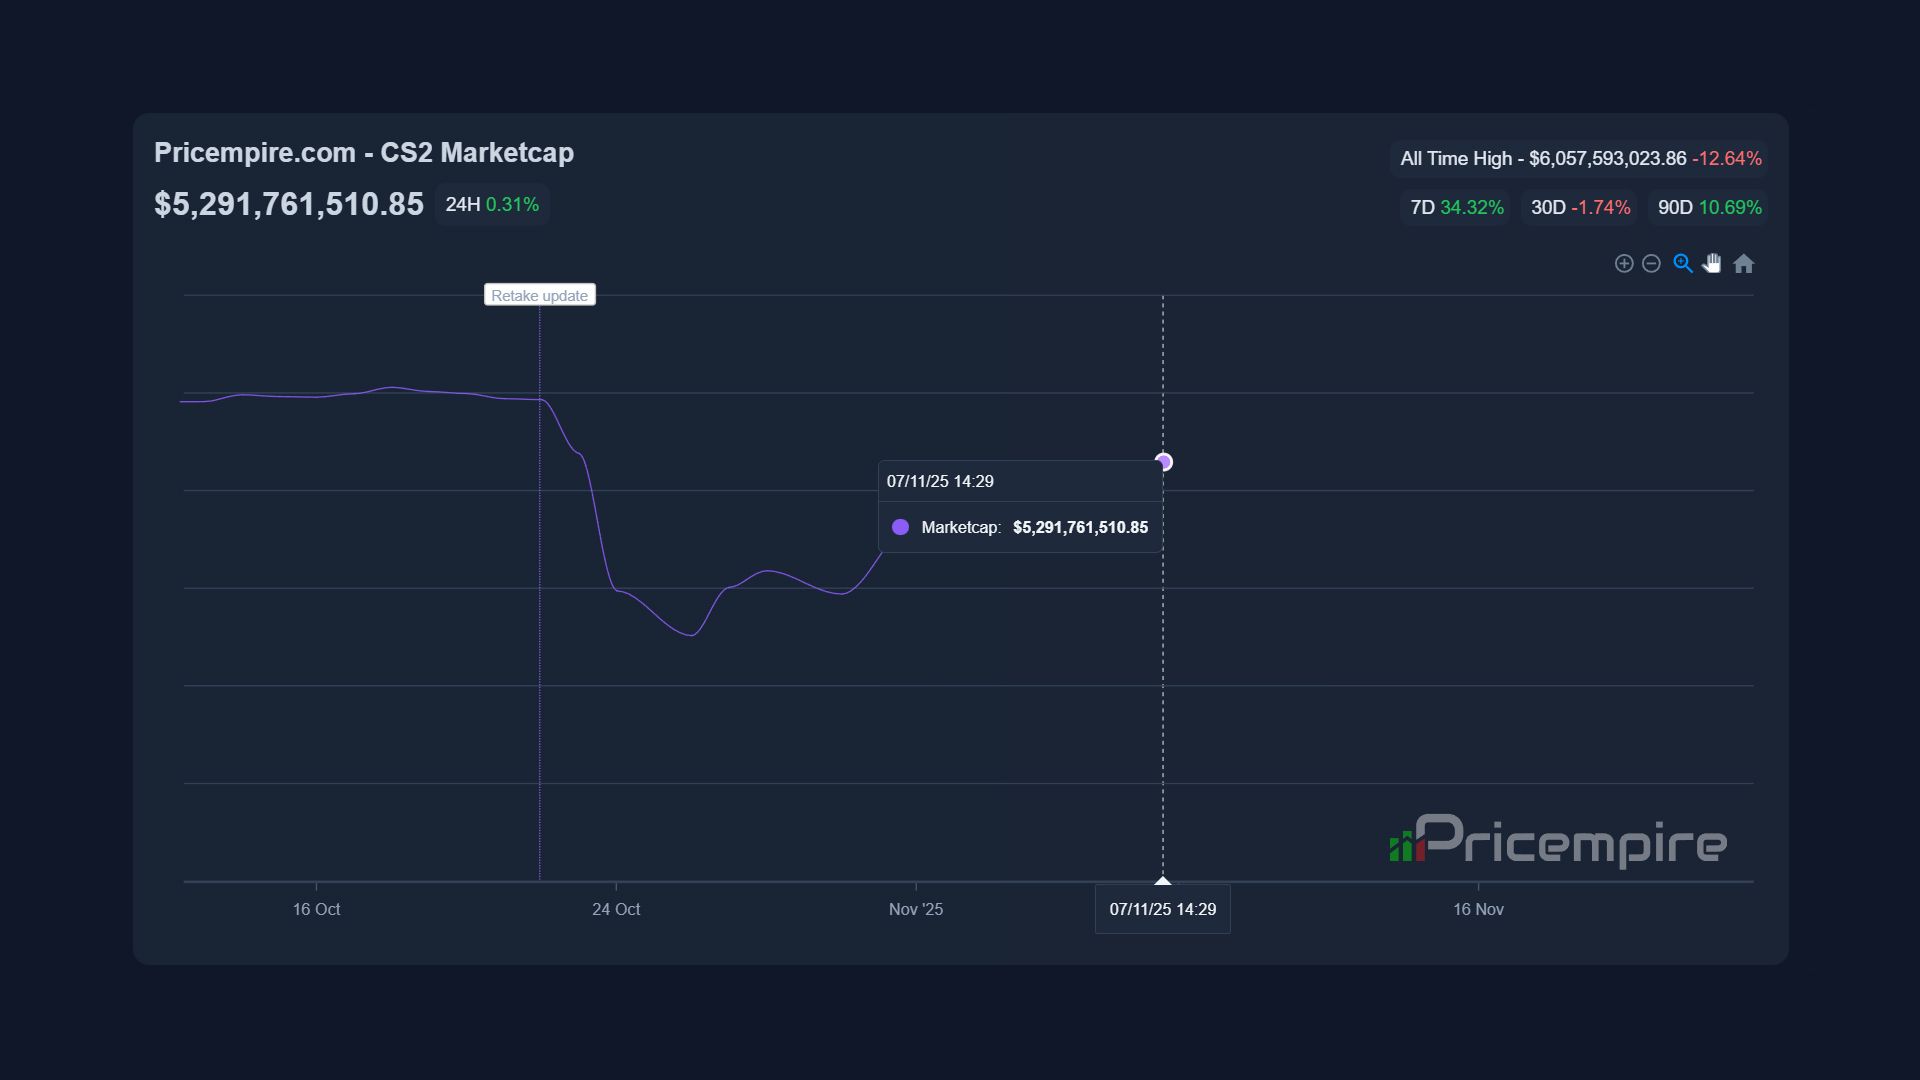Select the 90D change badge

click(1708, 208)
